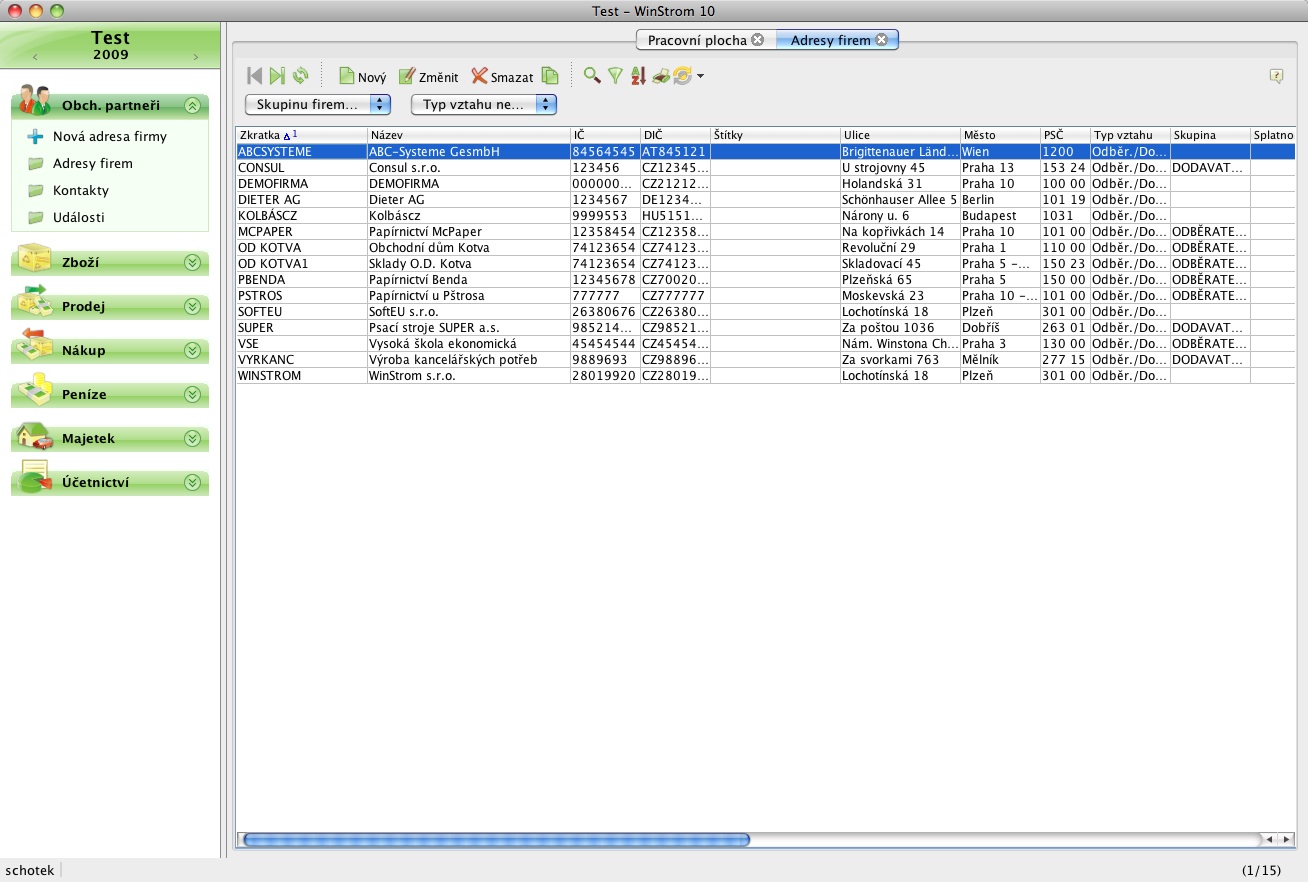The image size is (1308, 882).
Task: Click the Nákup purchase icon
Action: coord(35,346)
